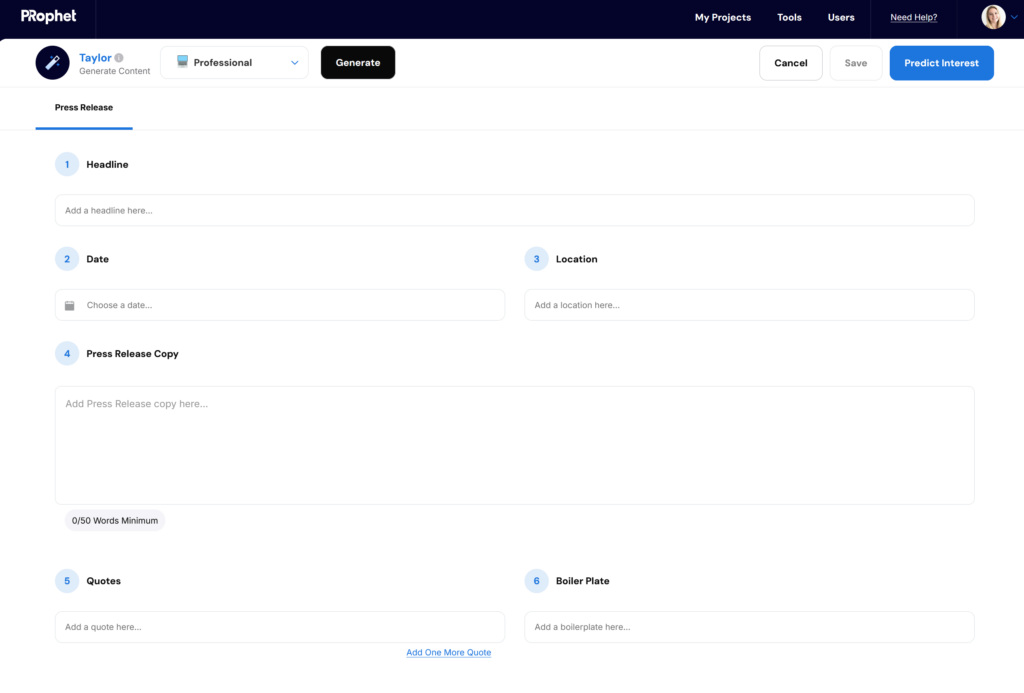Image resolution: width=1024 pixels, height=693 pixels.
Task: Focus the quote input field
Action: pyautogui.click(x=280, y=627)
